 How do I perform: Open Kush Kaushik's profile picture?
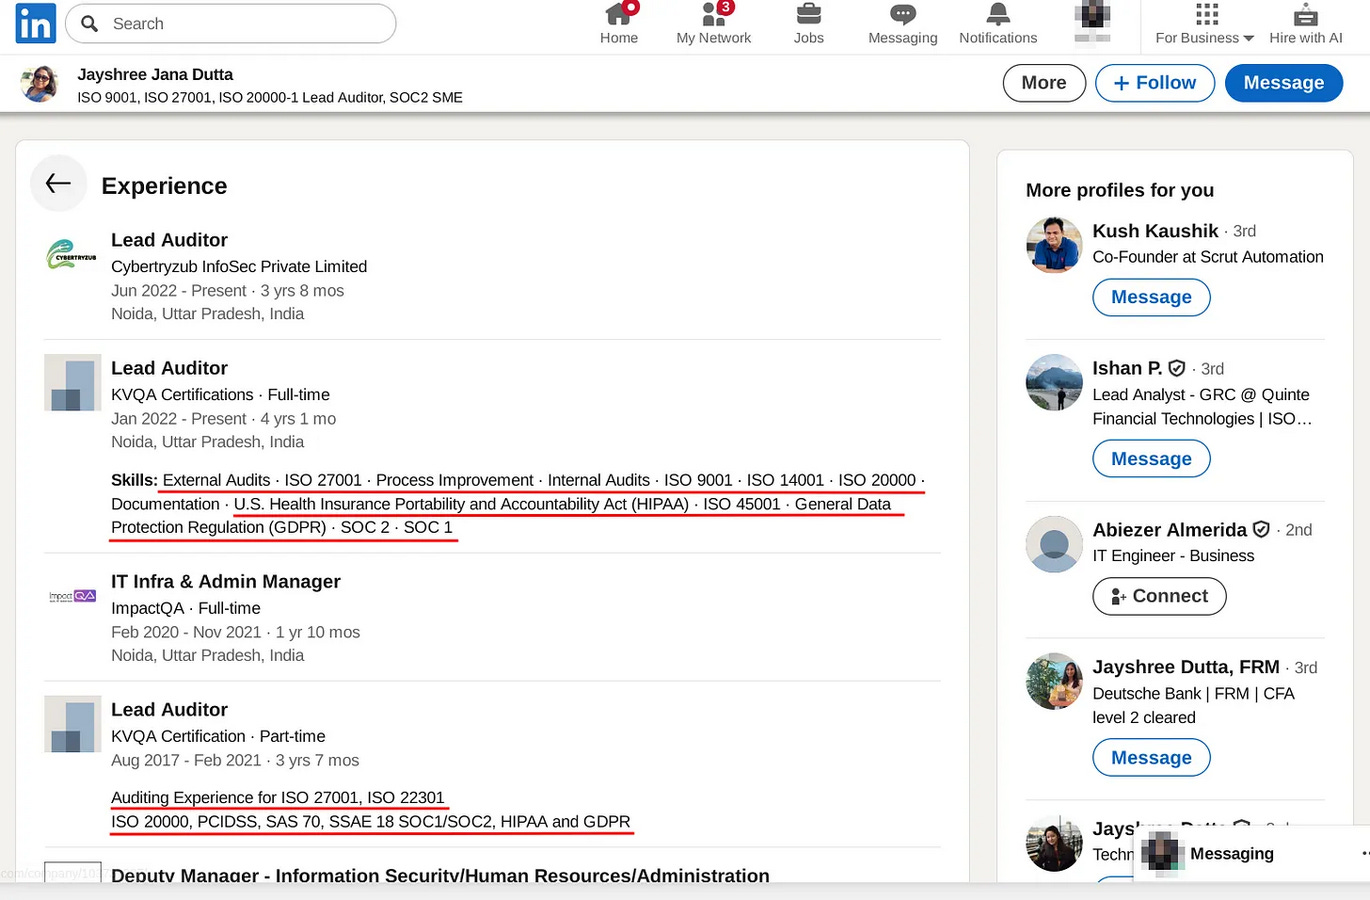[x=1054, y=244]
